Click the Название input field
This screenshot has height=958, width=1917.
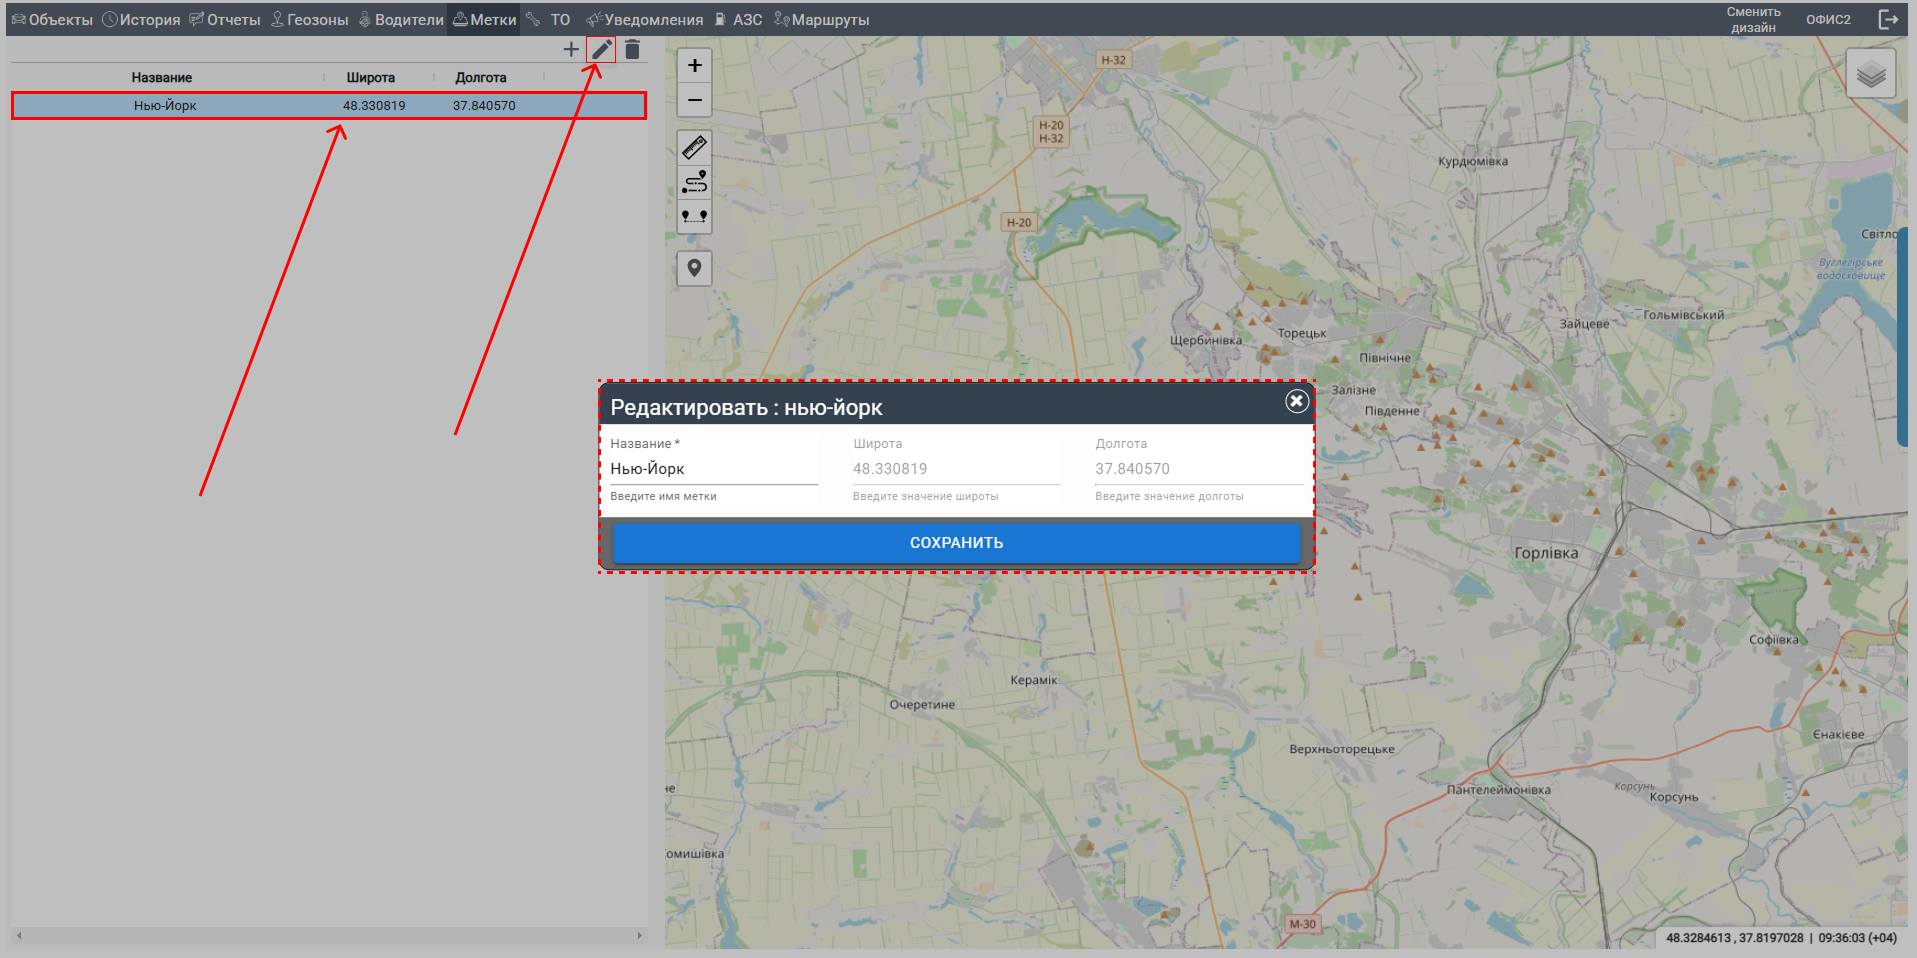(714, 469)
